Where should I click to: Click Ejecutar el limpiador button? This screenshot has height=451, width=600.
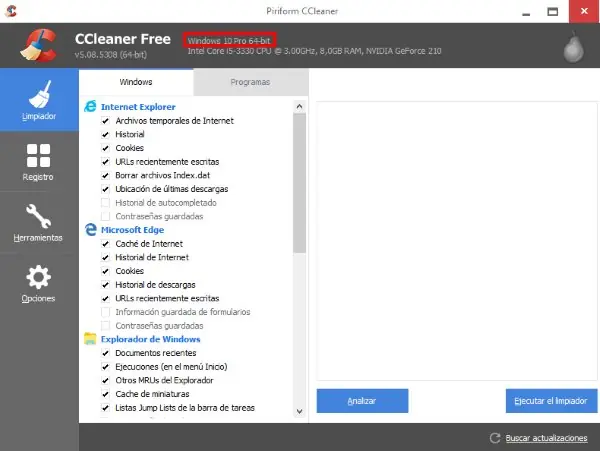(551, 401)
